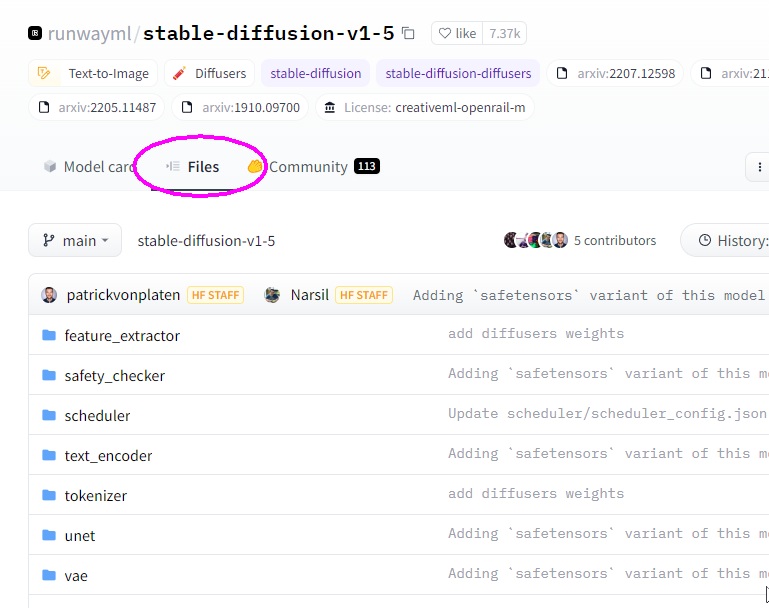Open the creativeml-openrail-m license tag
The height and width of the screenshot is (608, 769).
(x=425, y=107)
